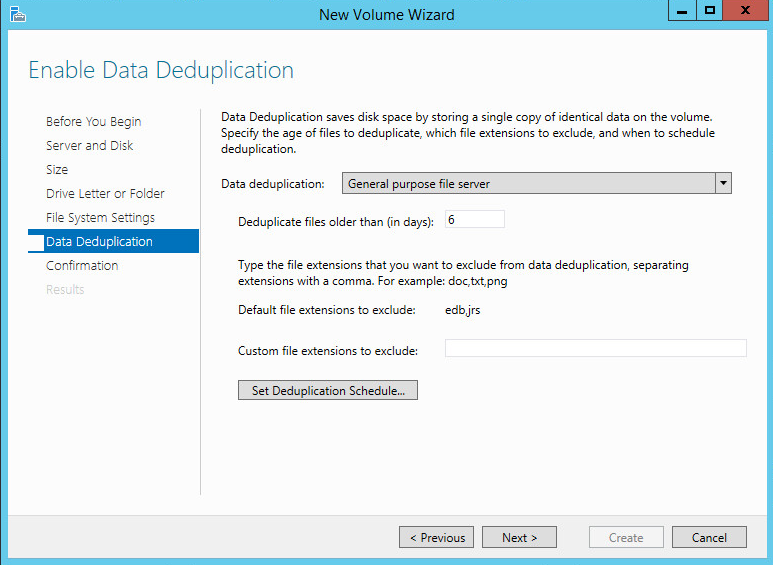Click the disabled Create button

tap(626, 537)
